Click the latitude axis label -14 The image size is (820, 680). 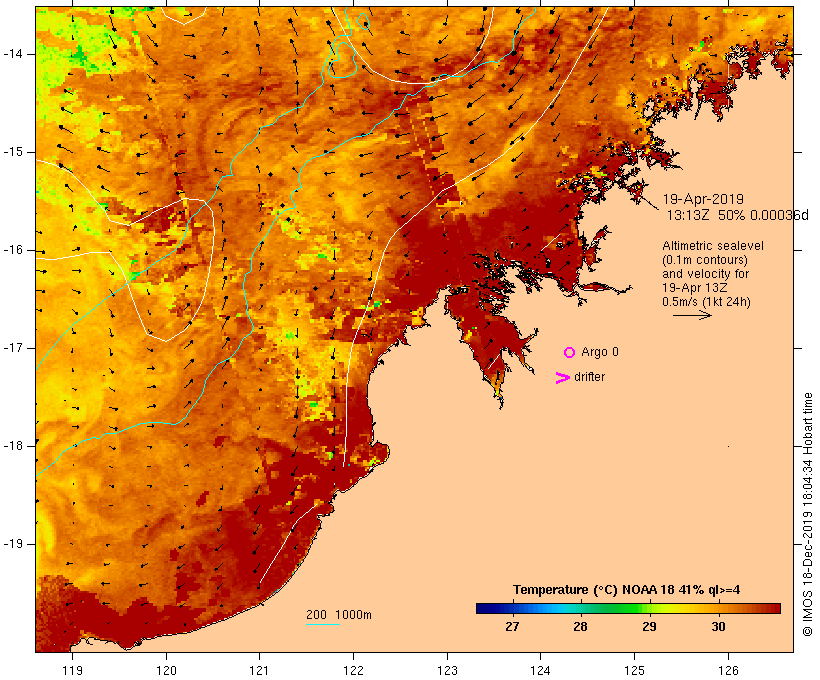click(13, 54)
